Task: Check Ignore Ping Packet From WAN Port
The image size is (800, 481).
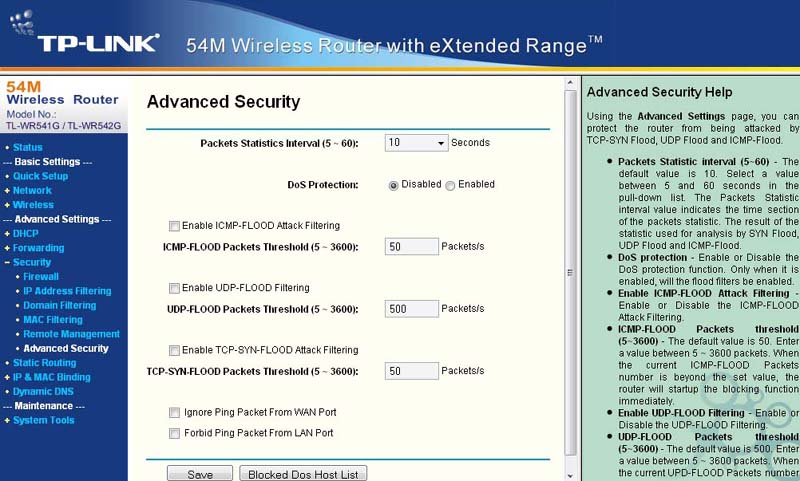Action: click(x=174, y=412)
